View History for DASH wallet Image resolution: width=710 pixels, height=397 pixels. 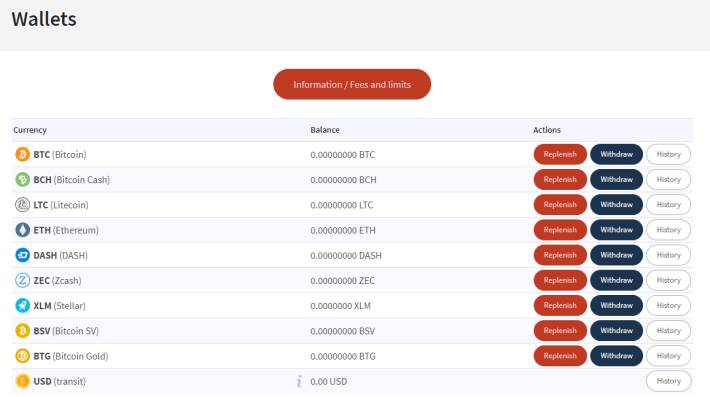tap(668, 255)
